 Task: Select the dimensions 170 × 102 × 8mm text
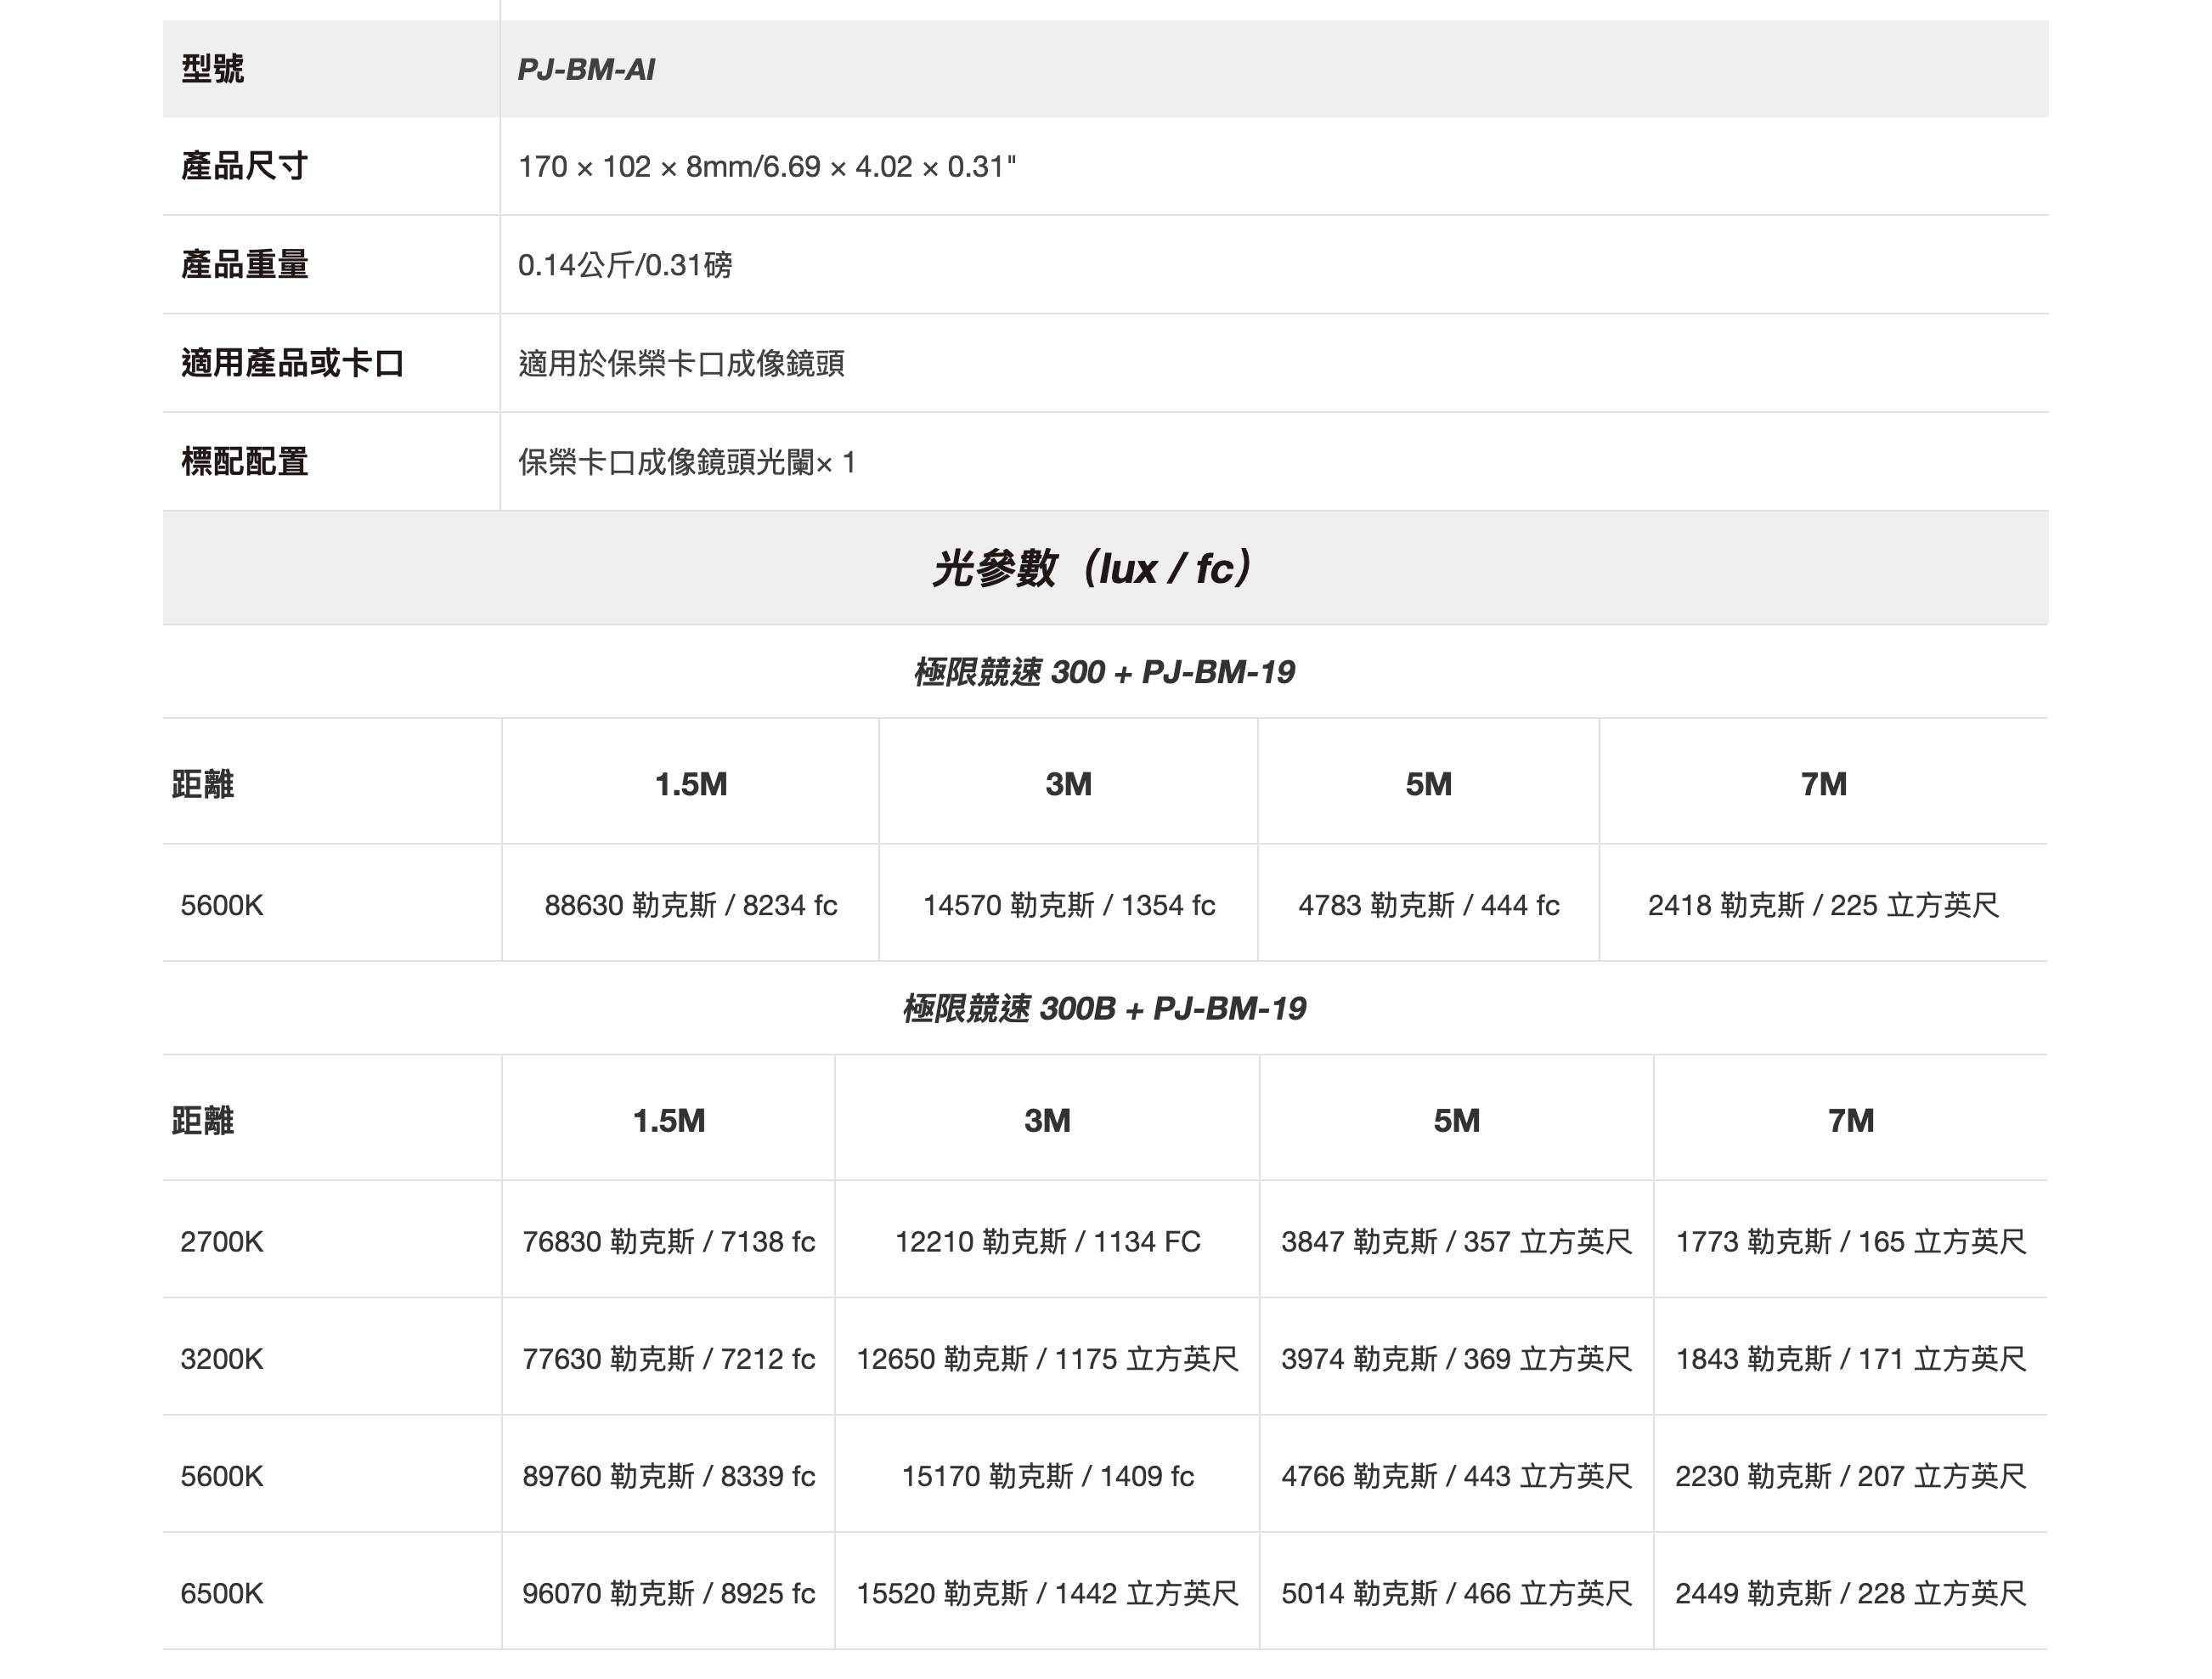[634, 166]
